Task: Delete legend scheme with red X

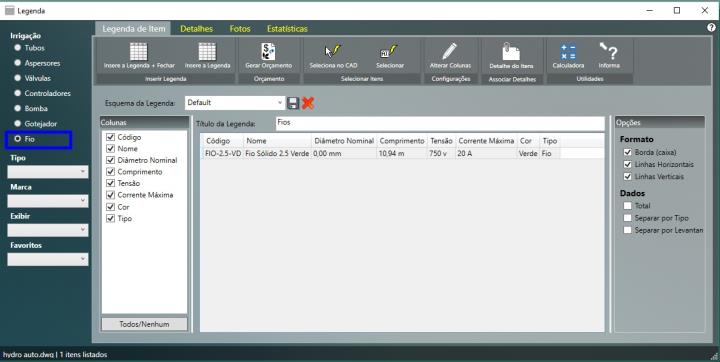Action: [x=308, y=103]
